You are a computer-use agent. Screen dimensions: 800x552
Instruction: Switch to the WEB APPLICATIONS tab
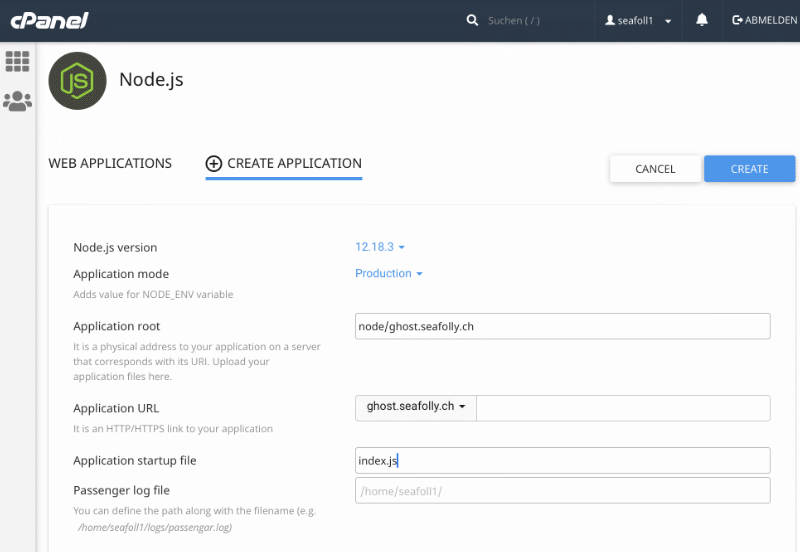click(x=110, y=163)
